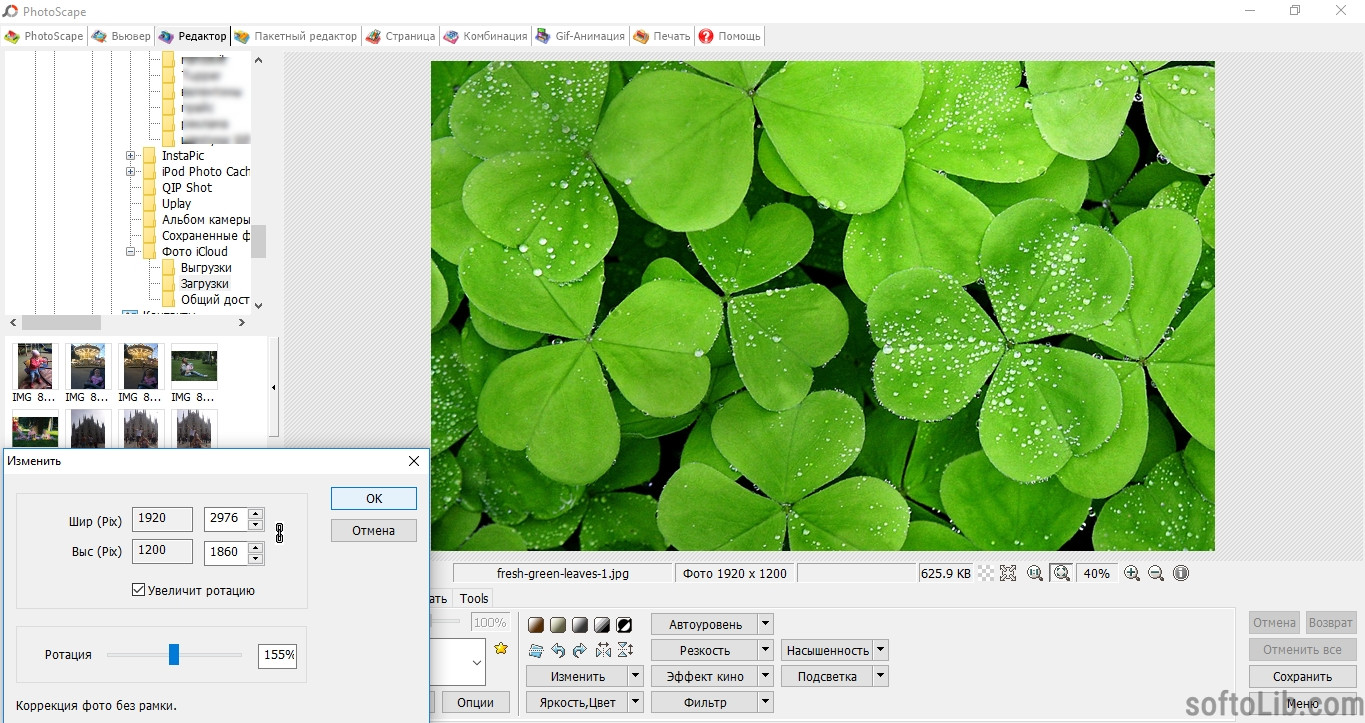The image size is (1365, 723).
Task: Click the yellow star favorites icon
Action: [x=501, y=648]
